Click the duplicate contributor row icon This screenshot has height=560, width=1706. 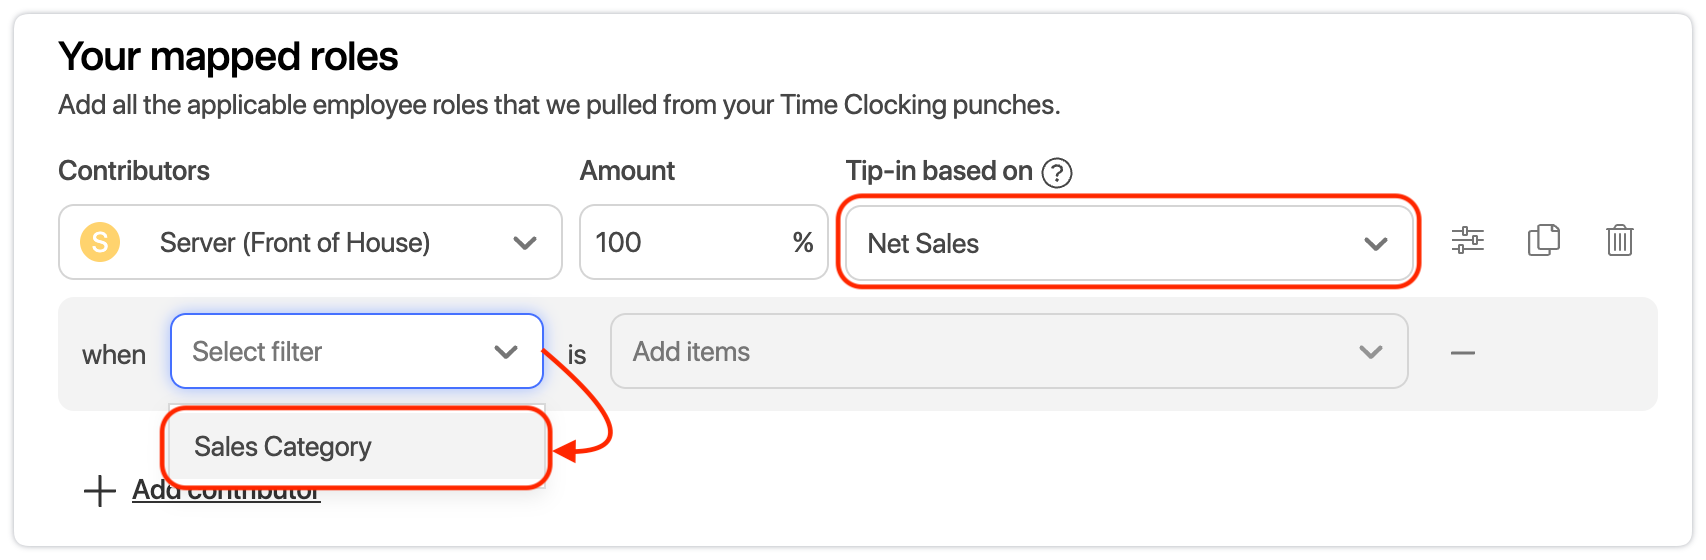pyautogui.click(x=1543, y=240)
